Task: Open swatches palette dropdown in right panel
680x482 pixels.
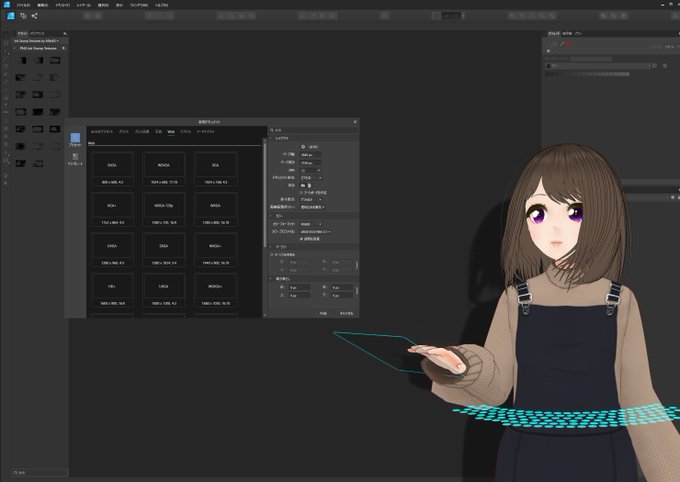Action: pyautogui.click(x=598, y=66)
